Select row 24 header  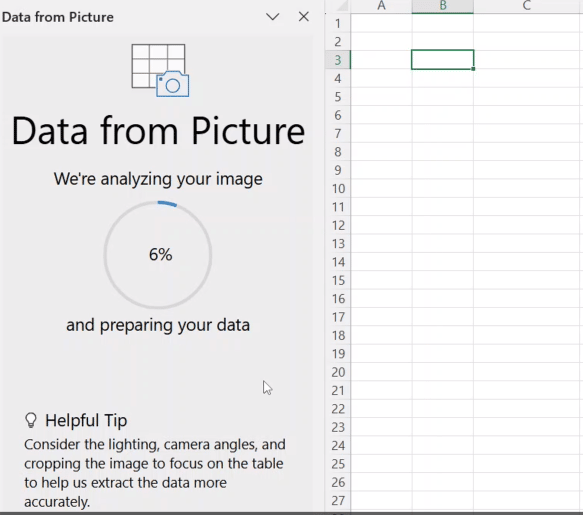(338, 445)
